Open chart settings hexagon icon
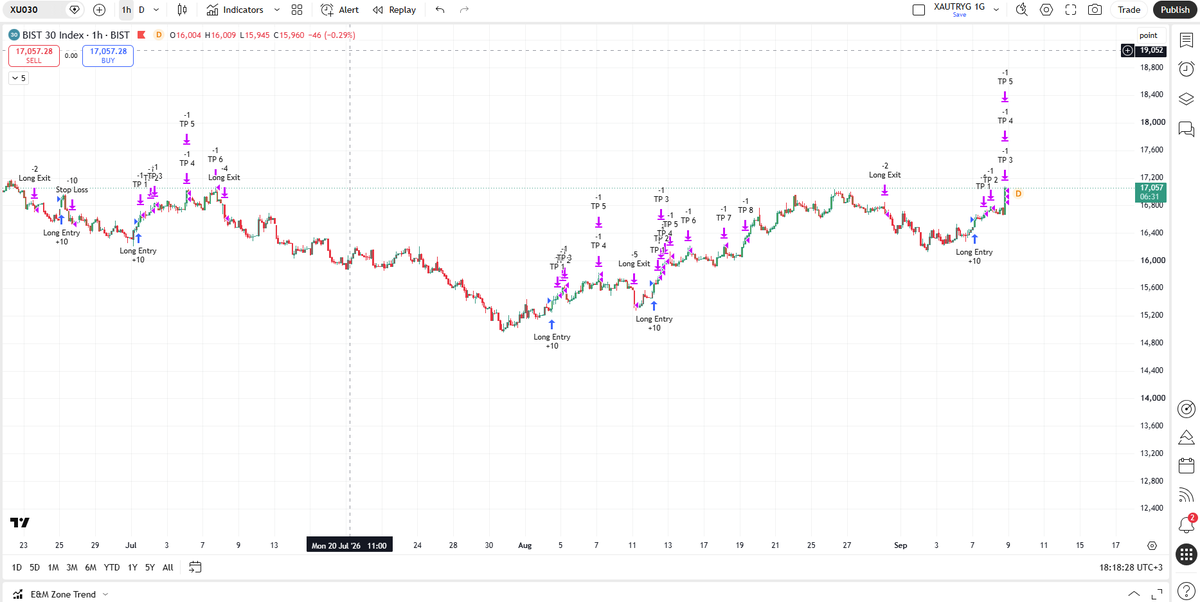The height and width of the screenshot is (602, 1200). (1046, 10)
